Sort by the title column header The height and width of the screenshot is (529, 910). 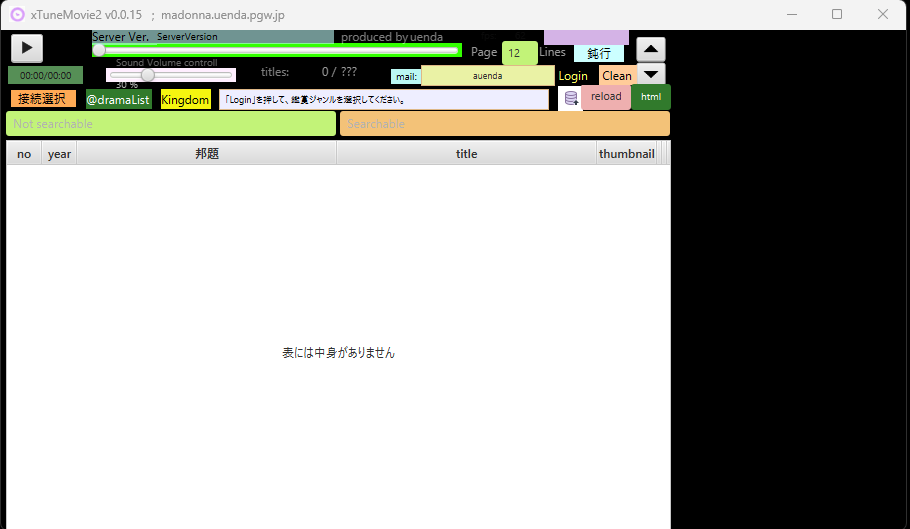pos(466,154)
